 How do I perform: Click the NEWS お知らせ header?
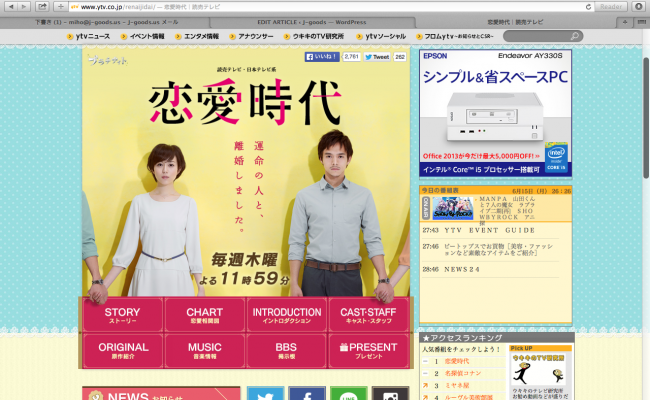point(161,393)
